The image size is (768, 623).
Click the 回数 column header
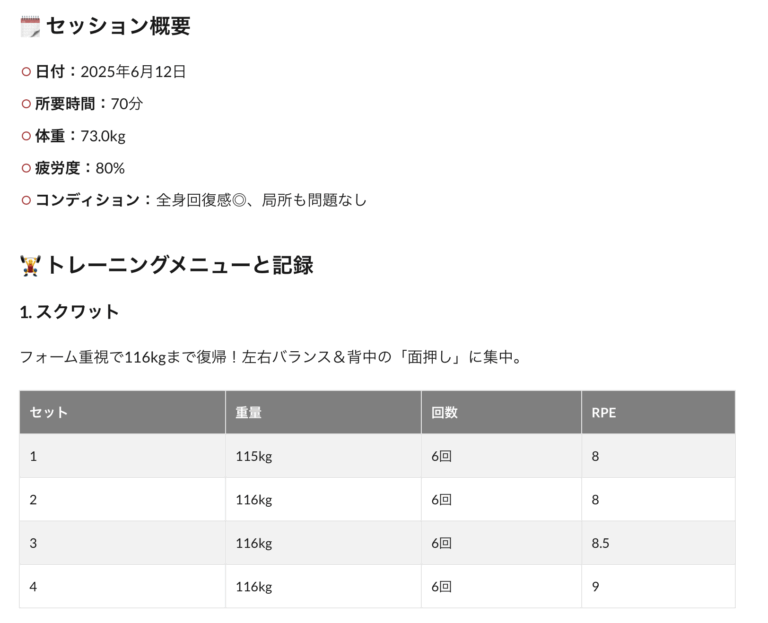[501, 412]
